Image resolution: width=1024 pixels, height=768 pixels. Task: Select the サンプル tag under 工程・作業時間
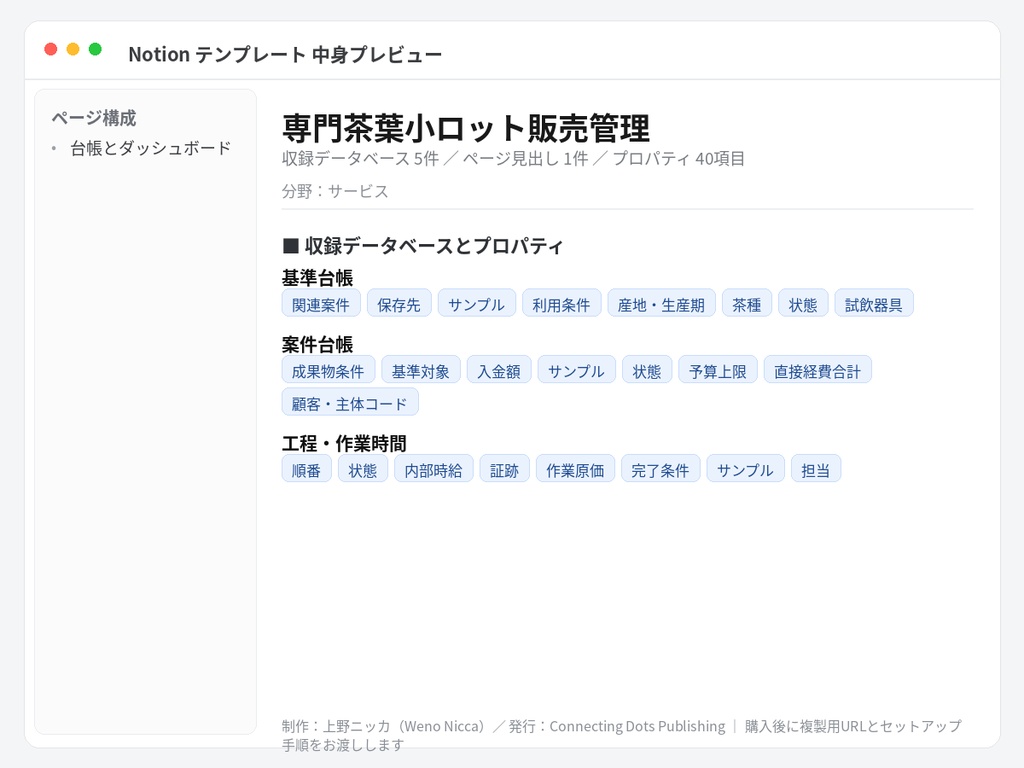click(x=746, y=470)
